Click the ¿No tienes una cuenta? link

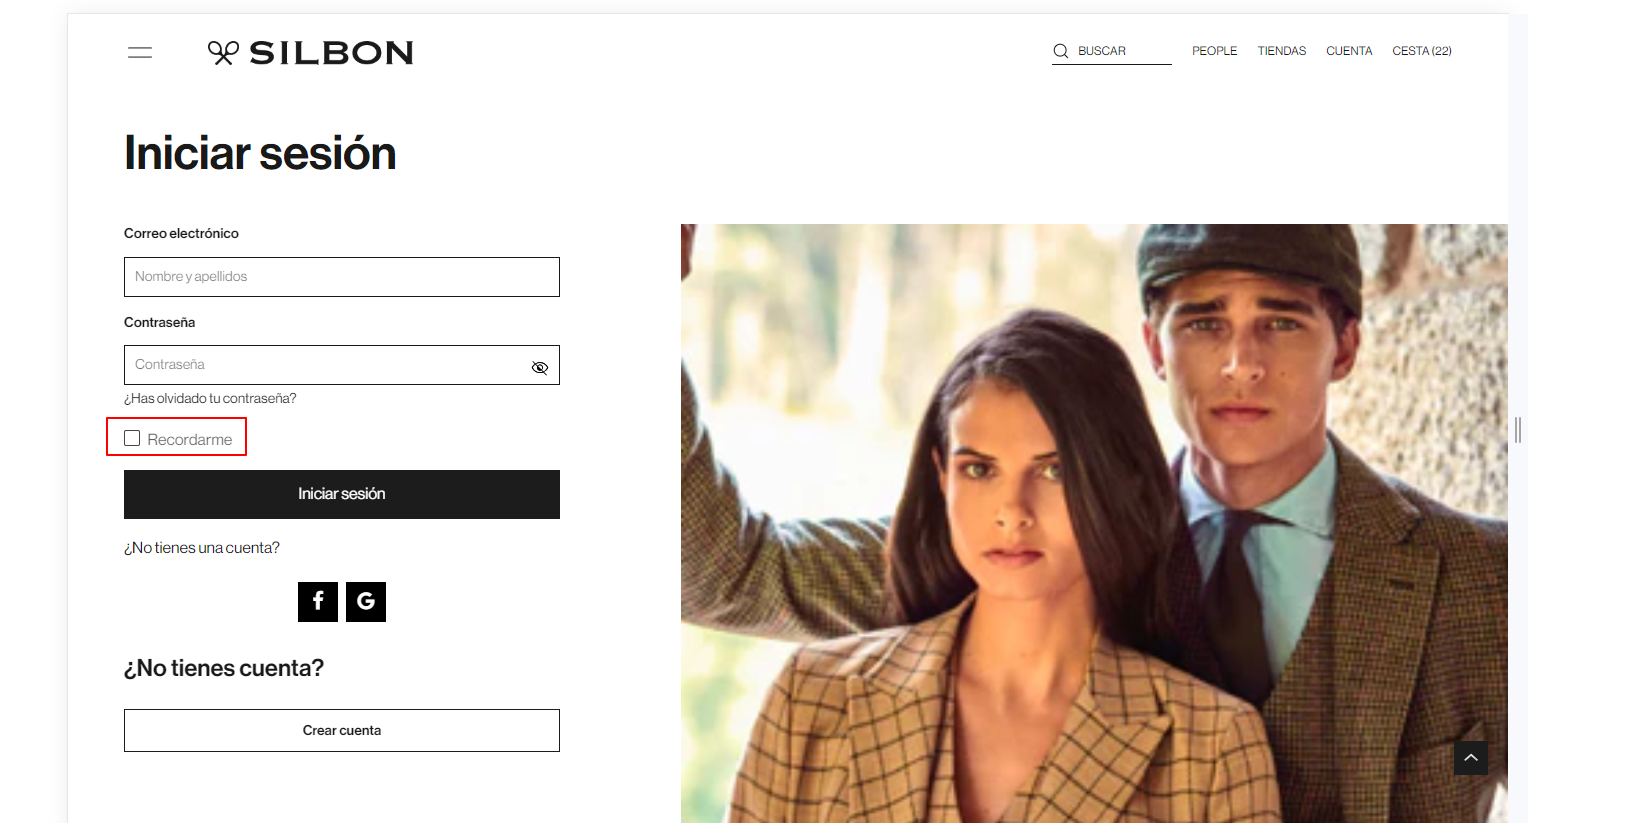coord(202,548)
